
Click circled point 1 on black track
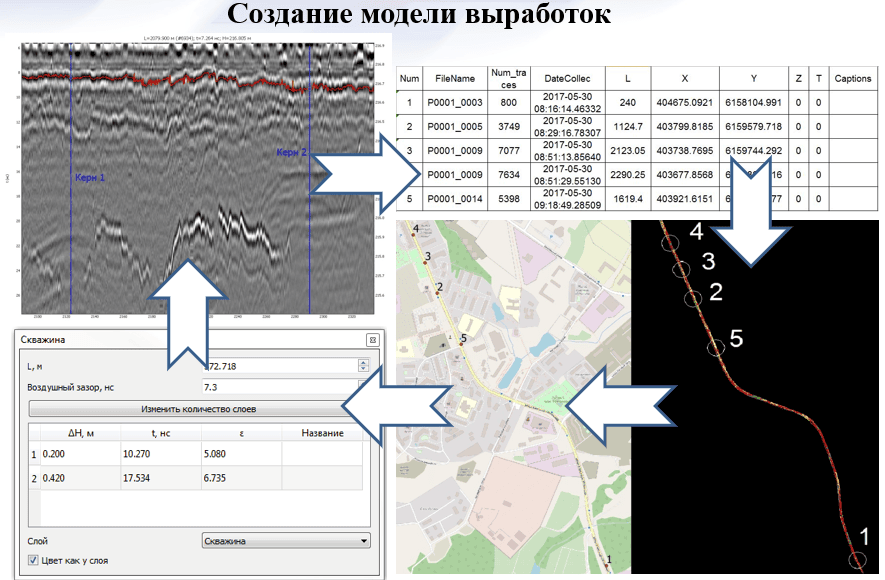(857, 560)
